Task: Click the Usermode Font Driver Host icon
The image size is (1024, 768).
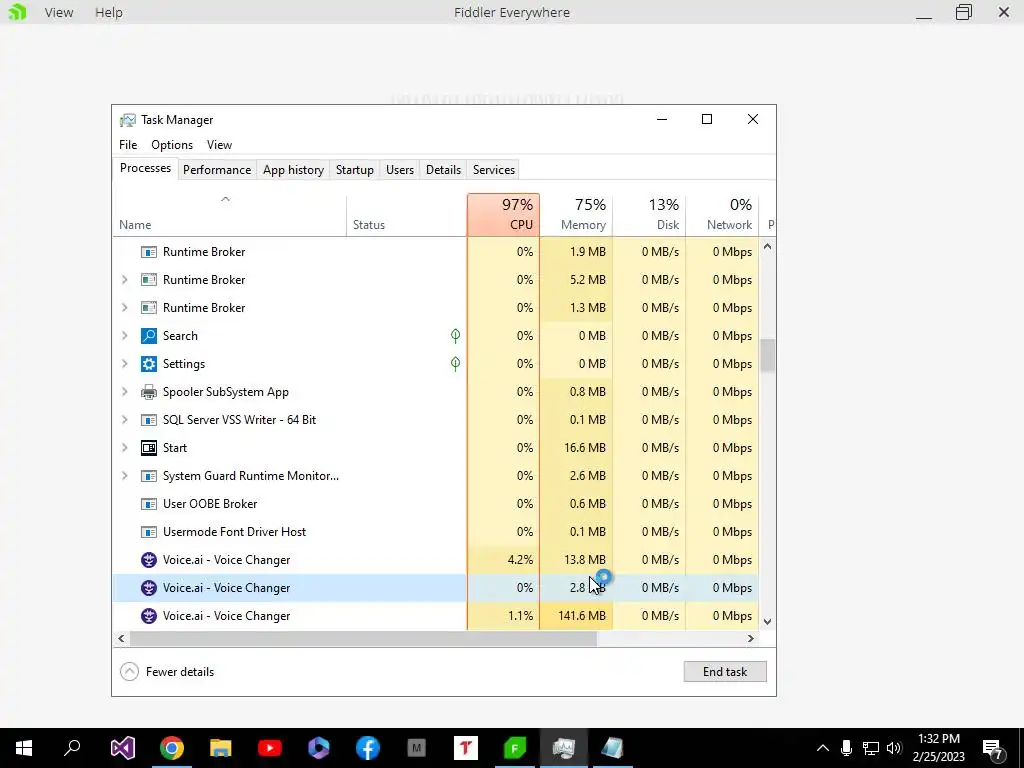Action: [x=149, y=532]
